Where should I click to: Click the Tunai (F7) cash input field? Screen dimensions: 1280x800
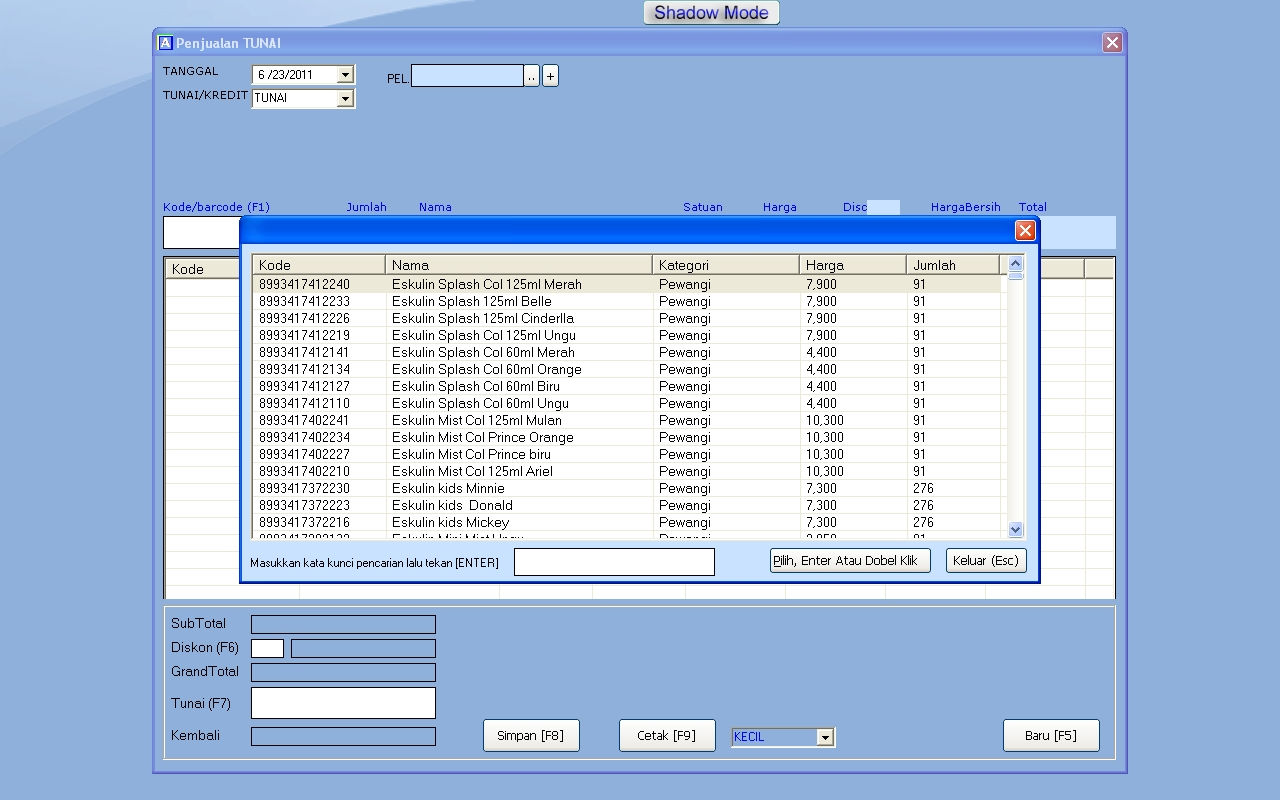pyautogui.click(x=343, y=703)
